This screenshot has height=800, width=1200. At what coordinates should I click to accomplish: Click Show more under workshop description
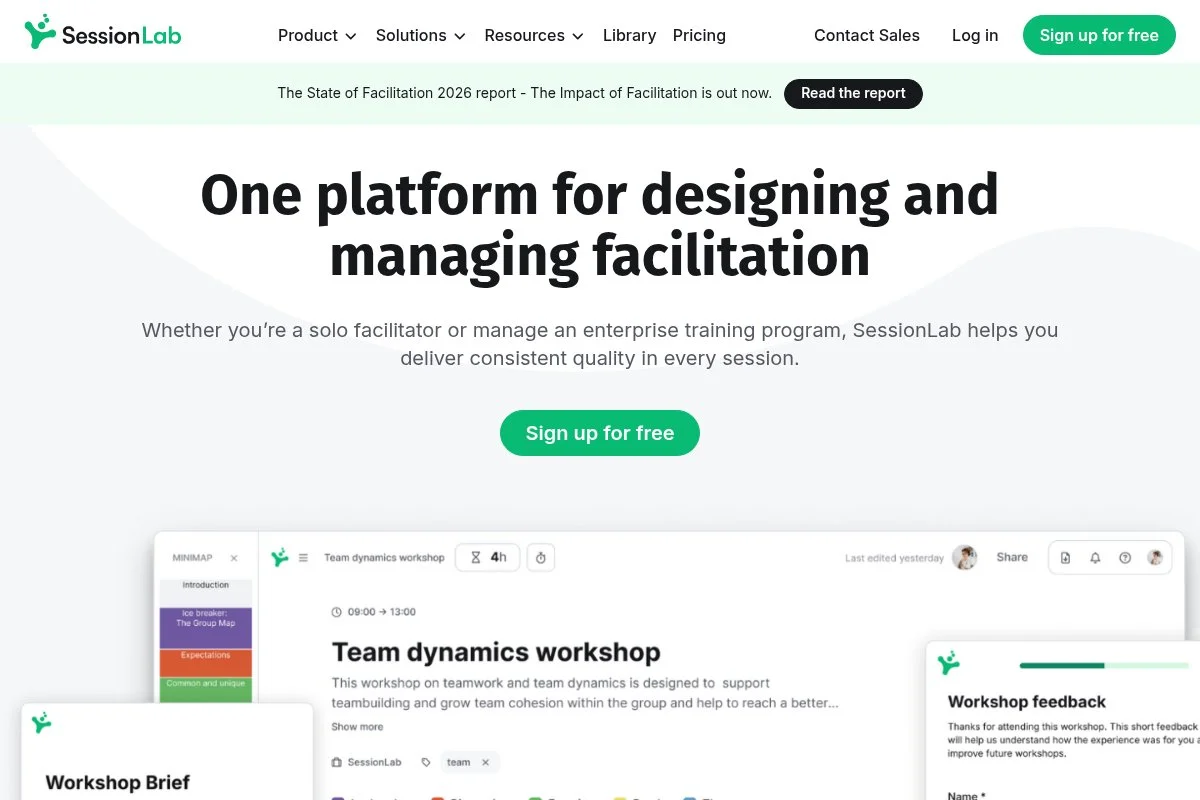(x=357, y=727)
